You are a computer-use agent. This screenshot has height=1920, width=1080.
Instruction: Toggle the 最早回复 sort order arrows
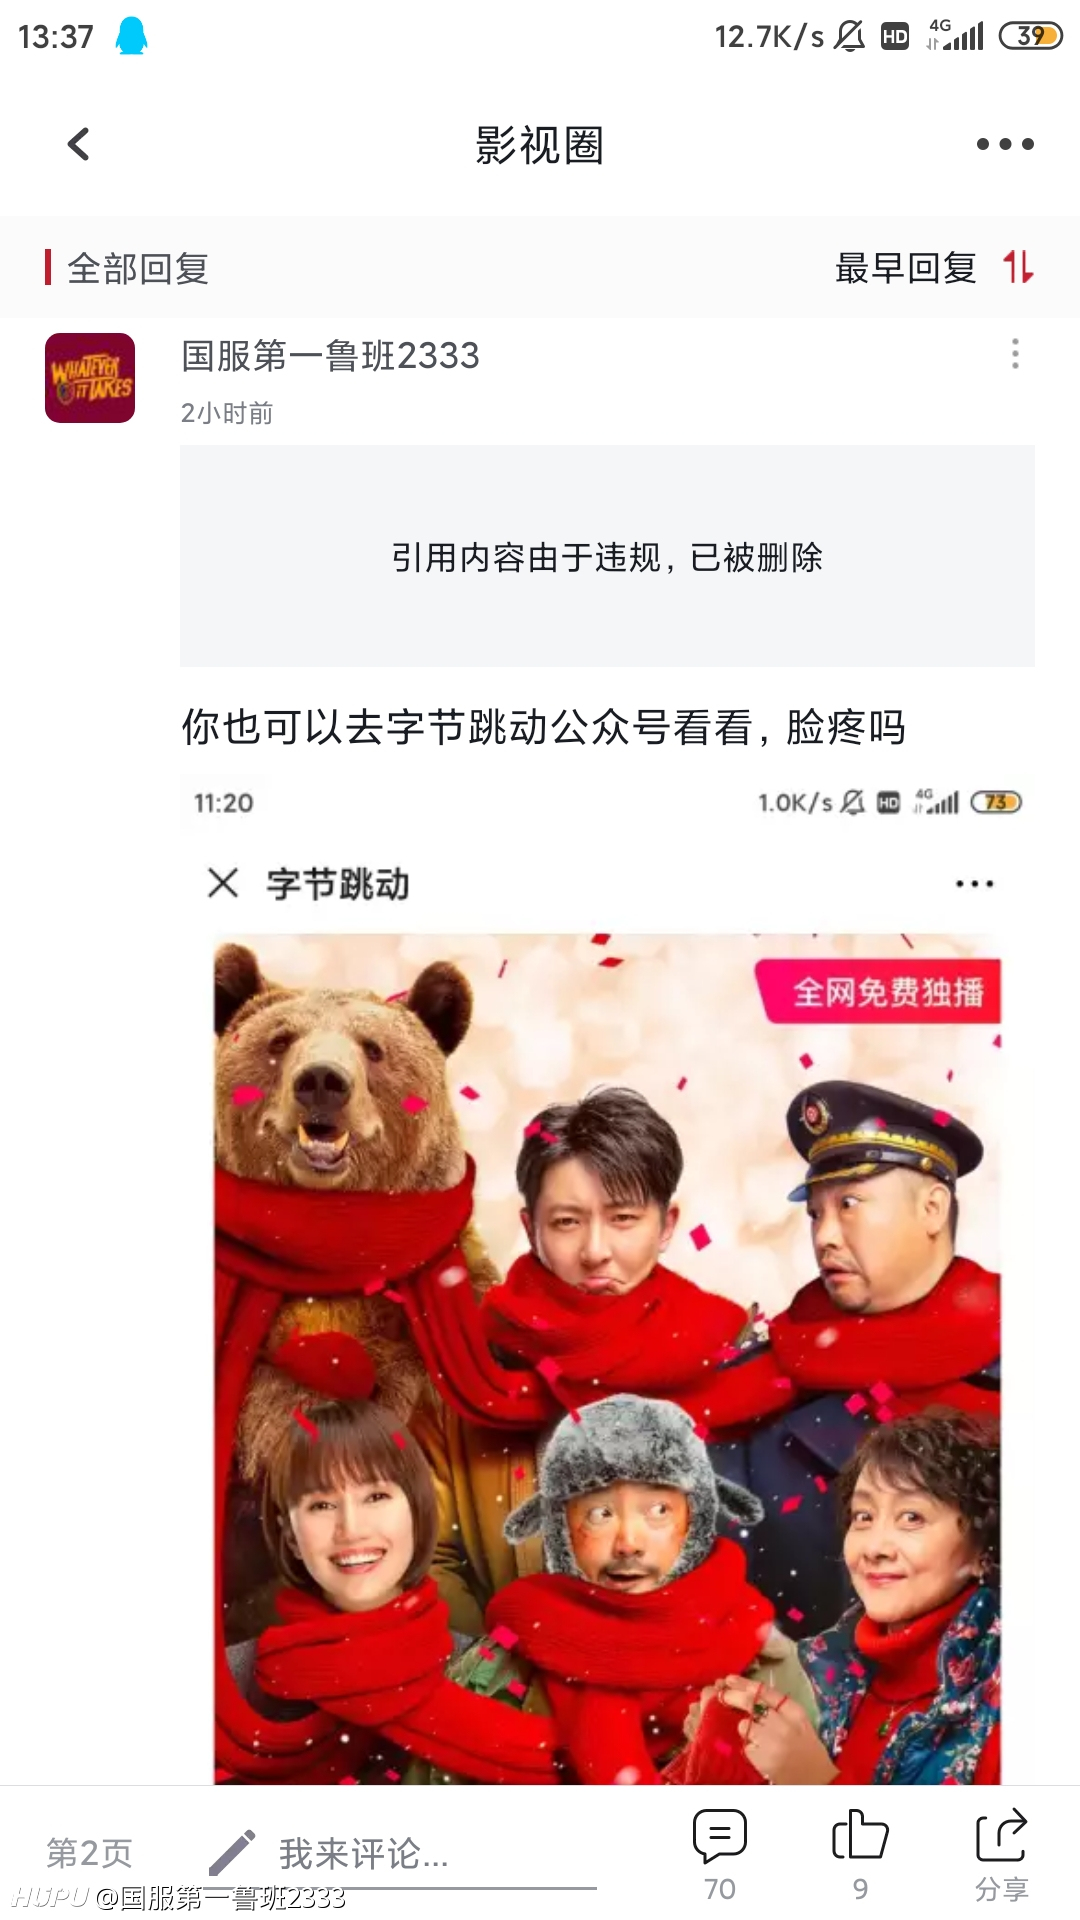pyautogui.click(x=1018, y=268)
